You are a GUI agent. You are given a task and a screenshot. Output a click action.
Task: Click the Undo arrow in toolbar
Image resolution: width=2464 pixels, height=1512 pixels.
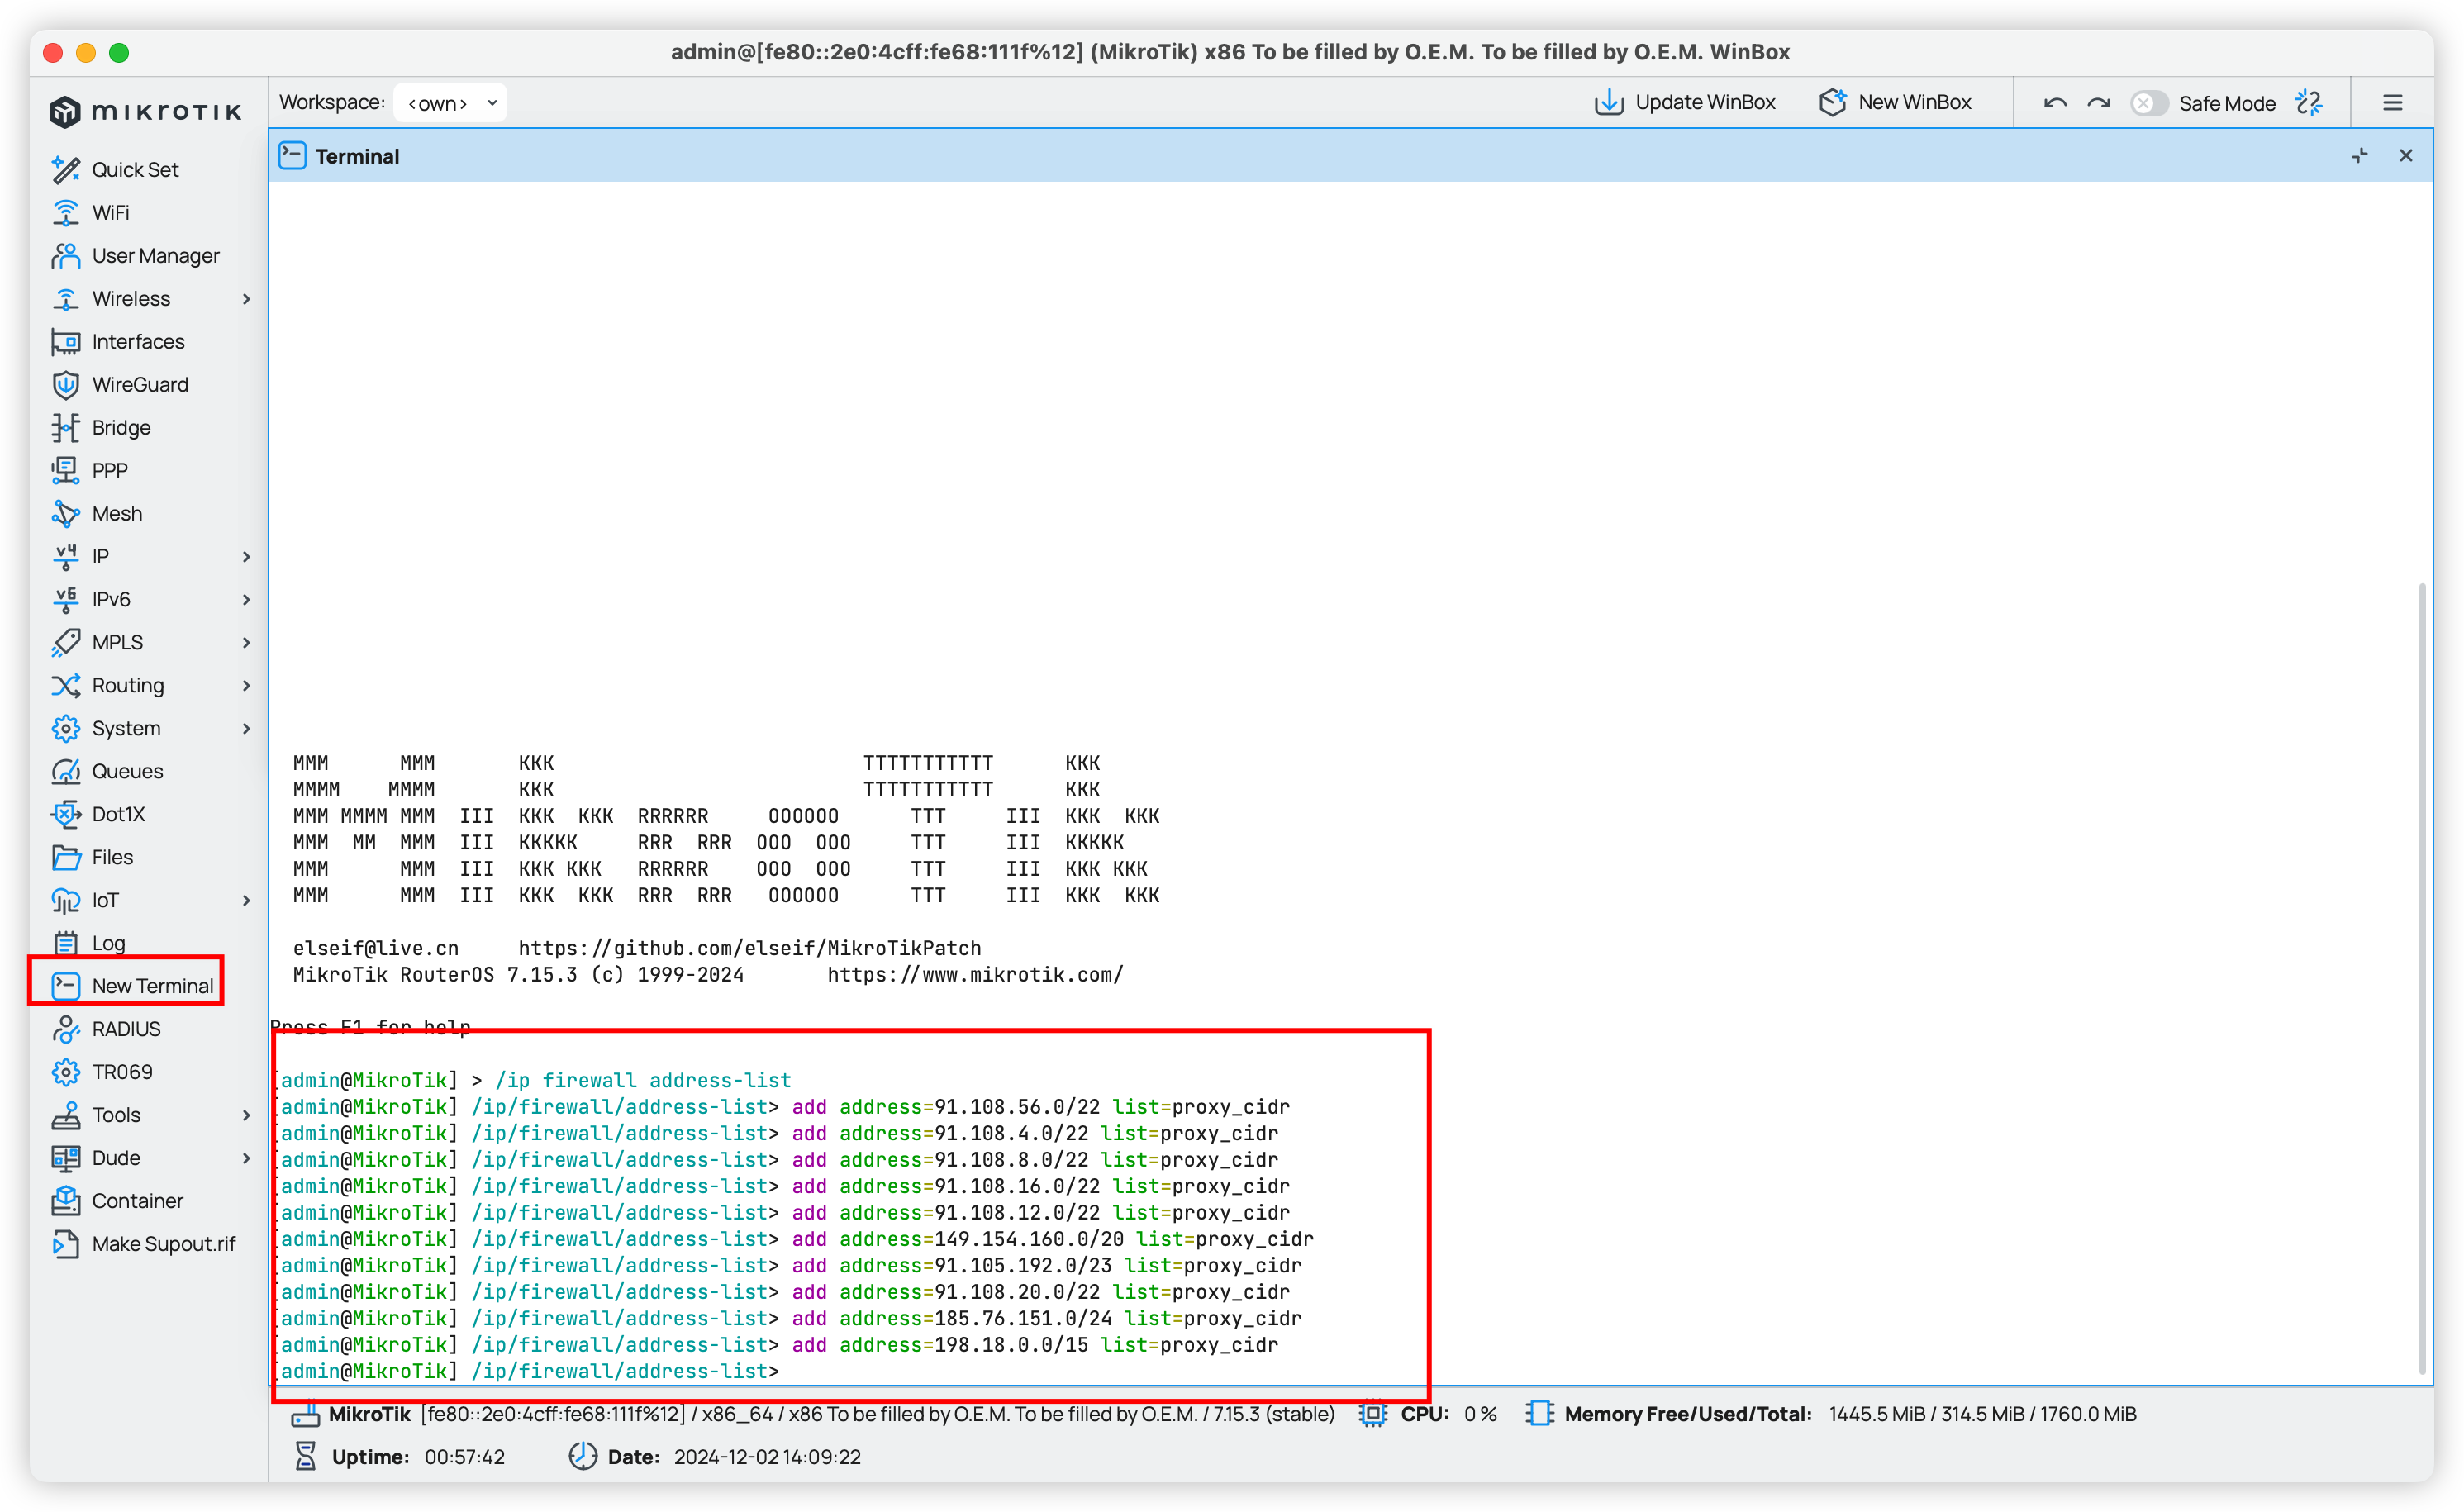(x=2055, y=103)
